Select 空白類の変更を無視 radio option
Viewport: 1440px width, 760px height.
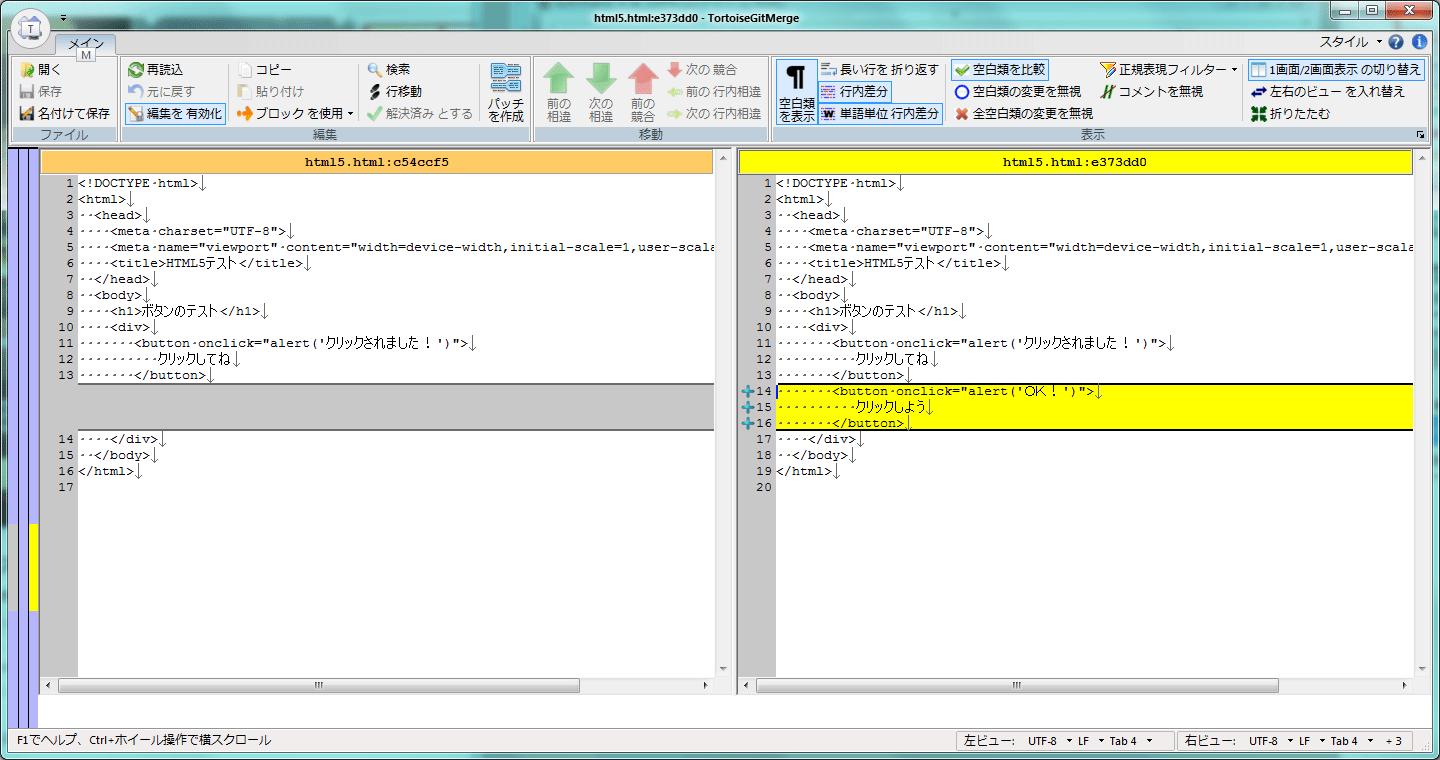click(x=962, y=92)
